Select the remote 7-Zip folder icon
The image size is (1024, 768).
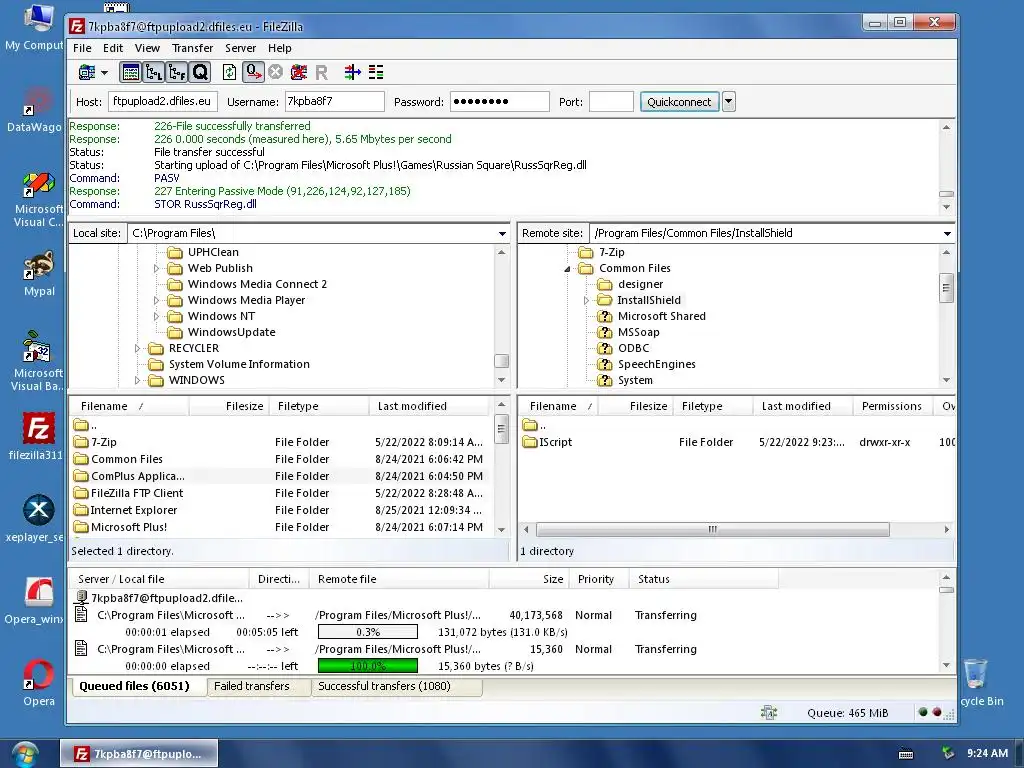[586, 252]
